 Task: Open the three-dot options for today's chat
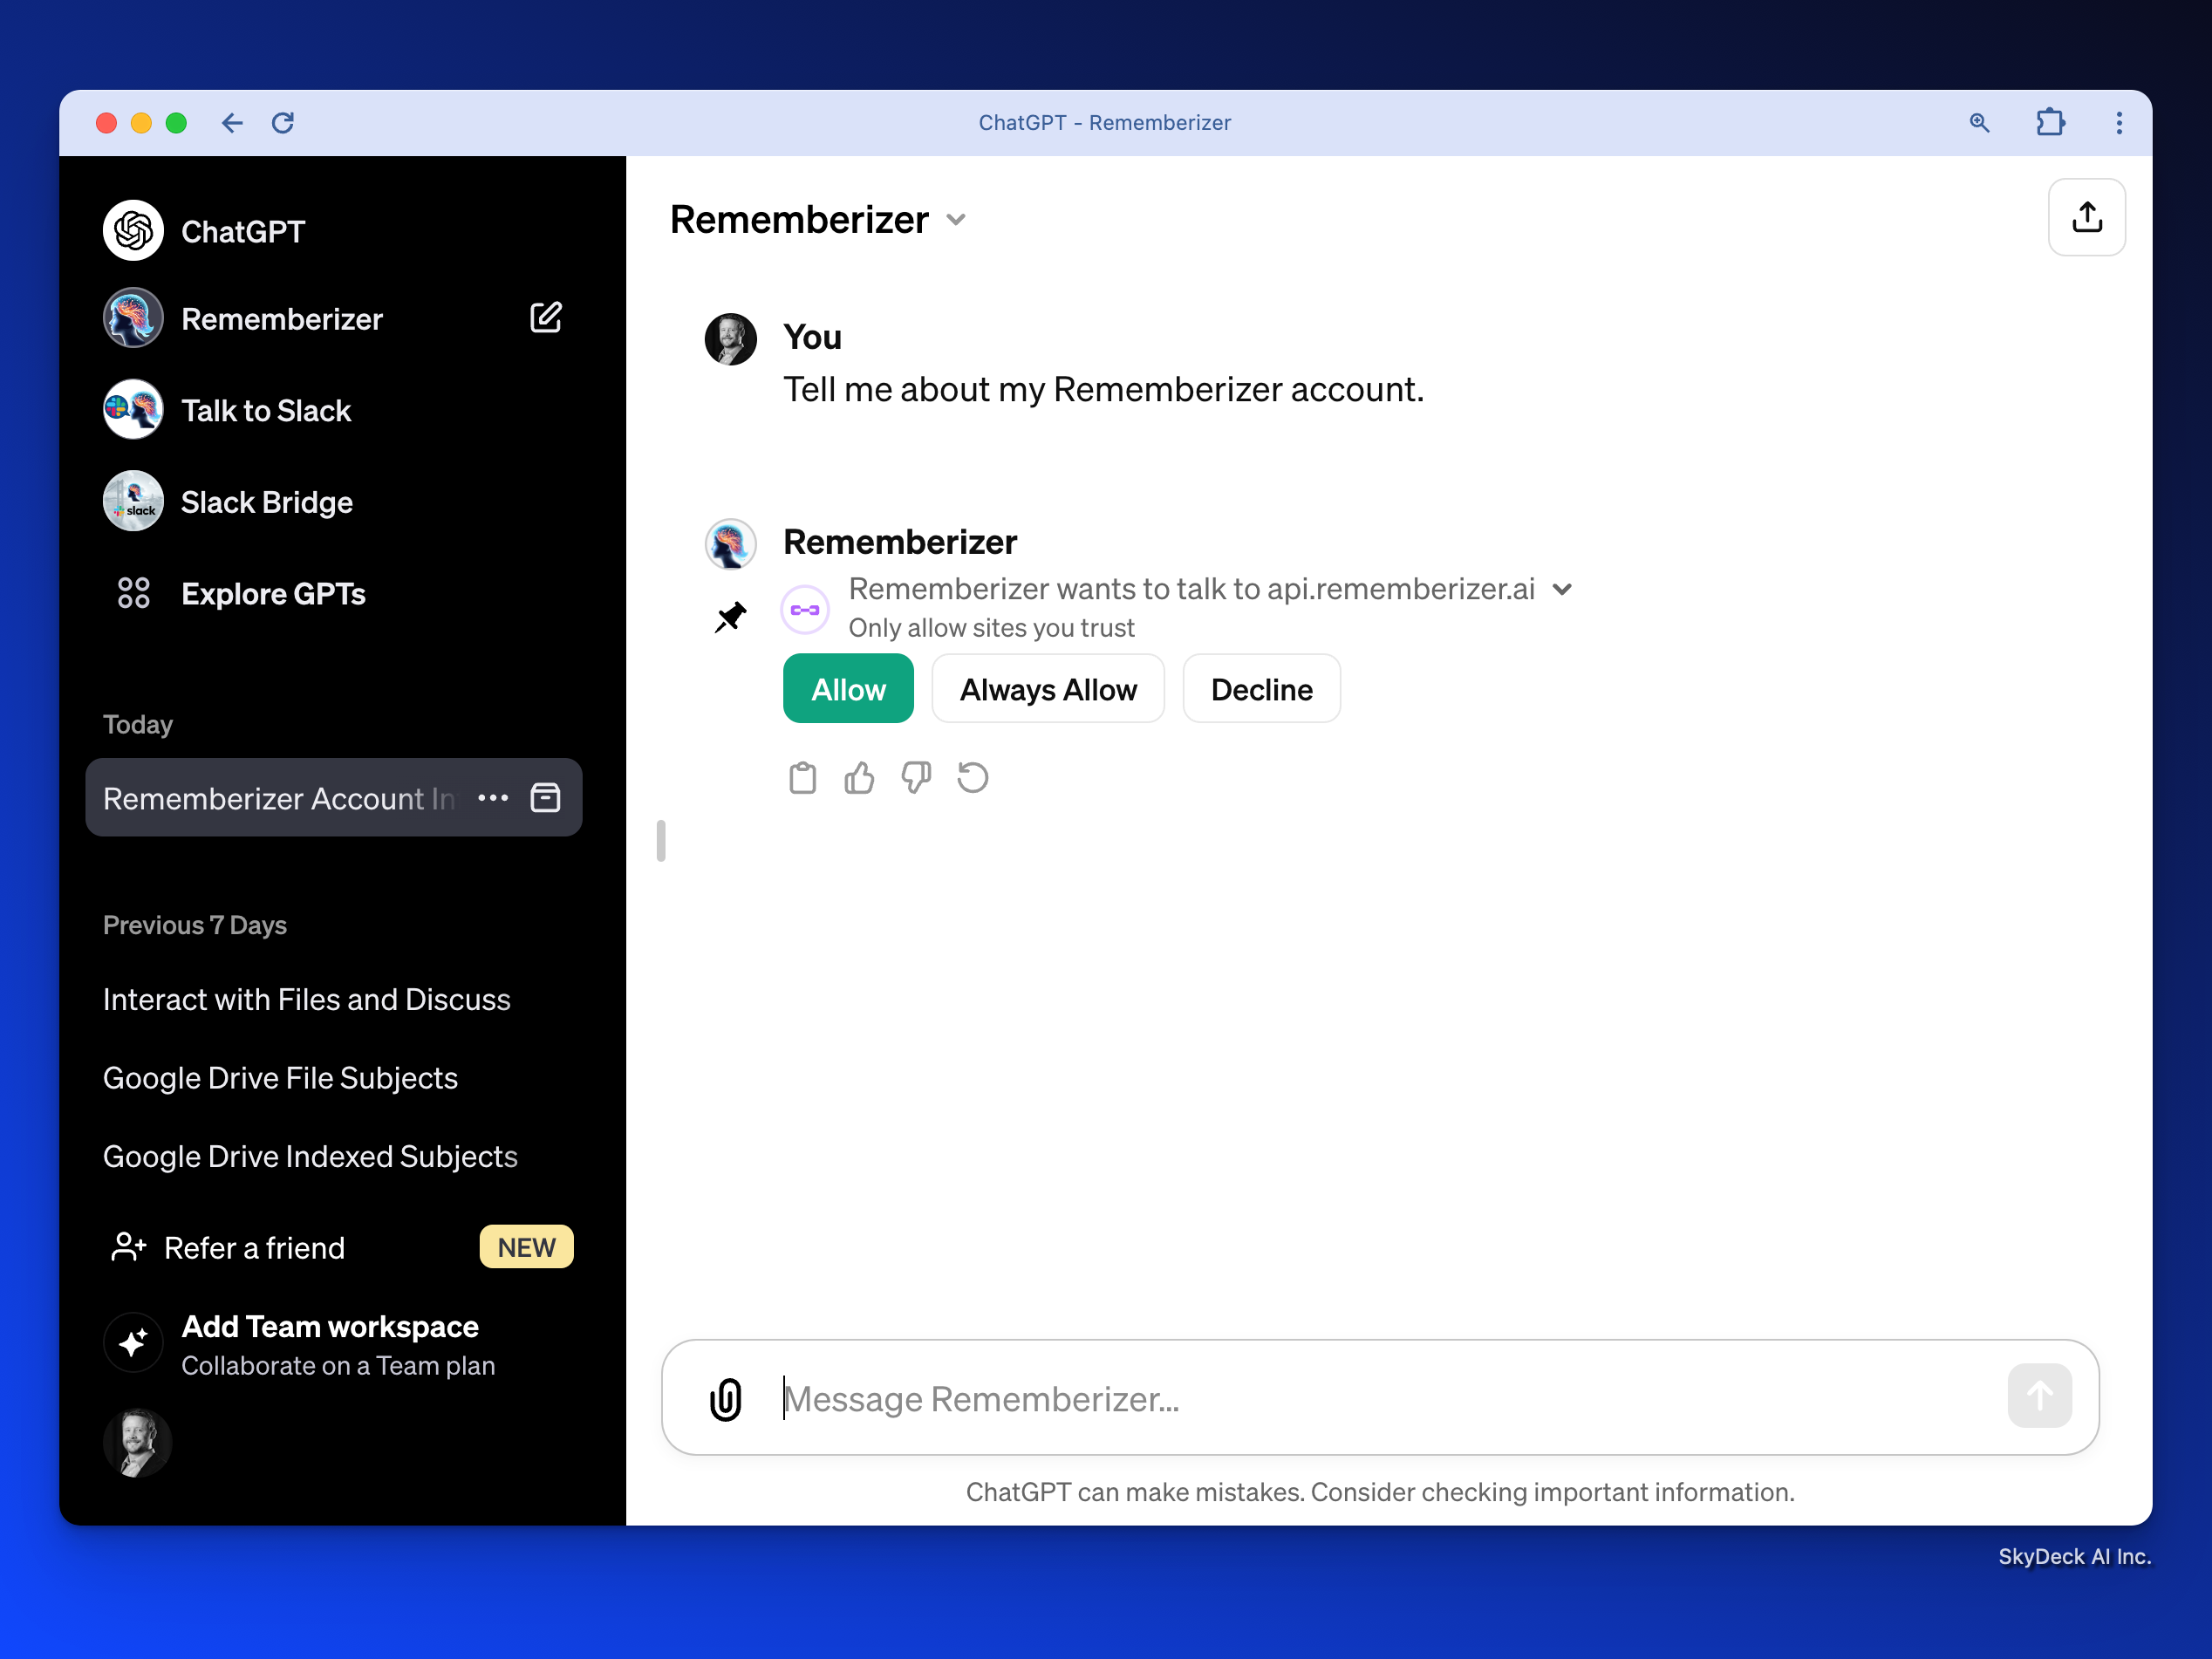[493, 798]
